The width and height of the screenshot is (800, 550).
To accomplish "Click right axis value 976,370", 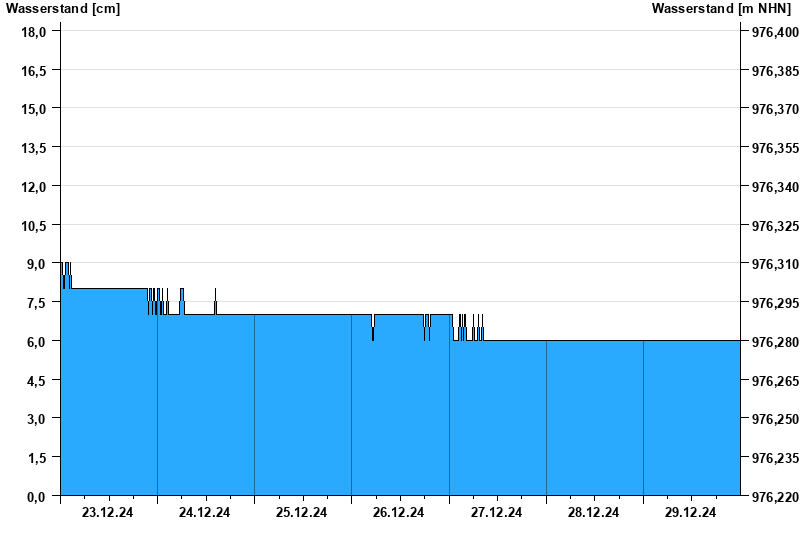I will point(776,109).
